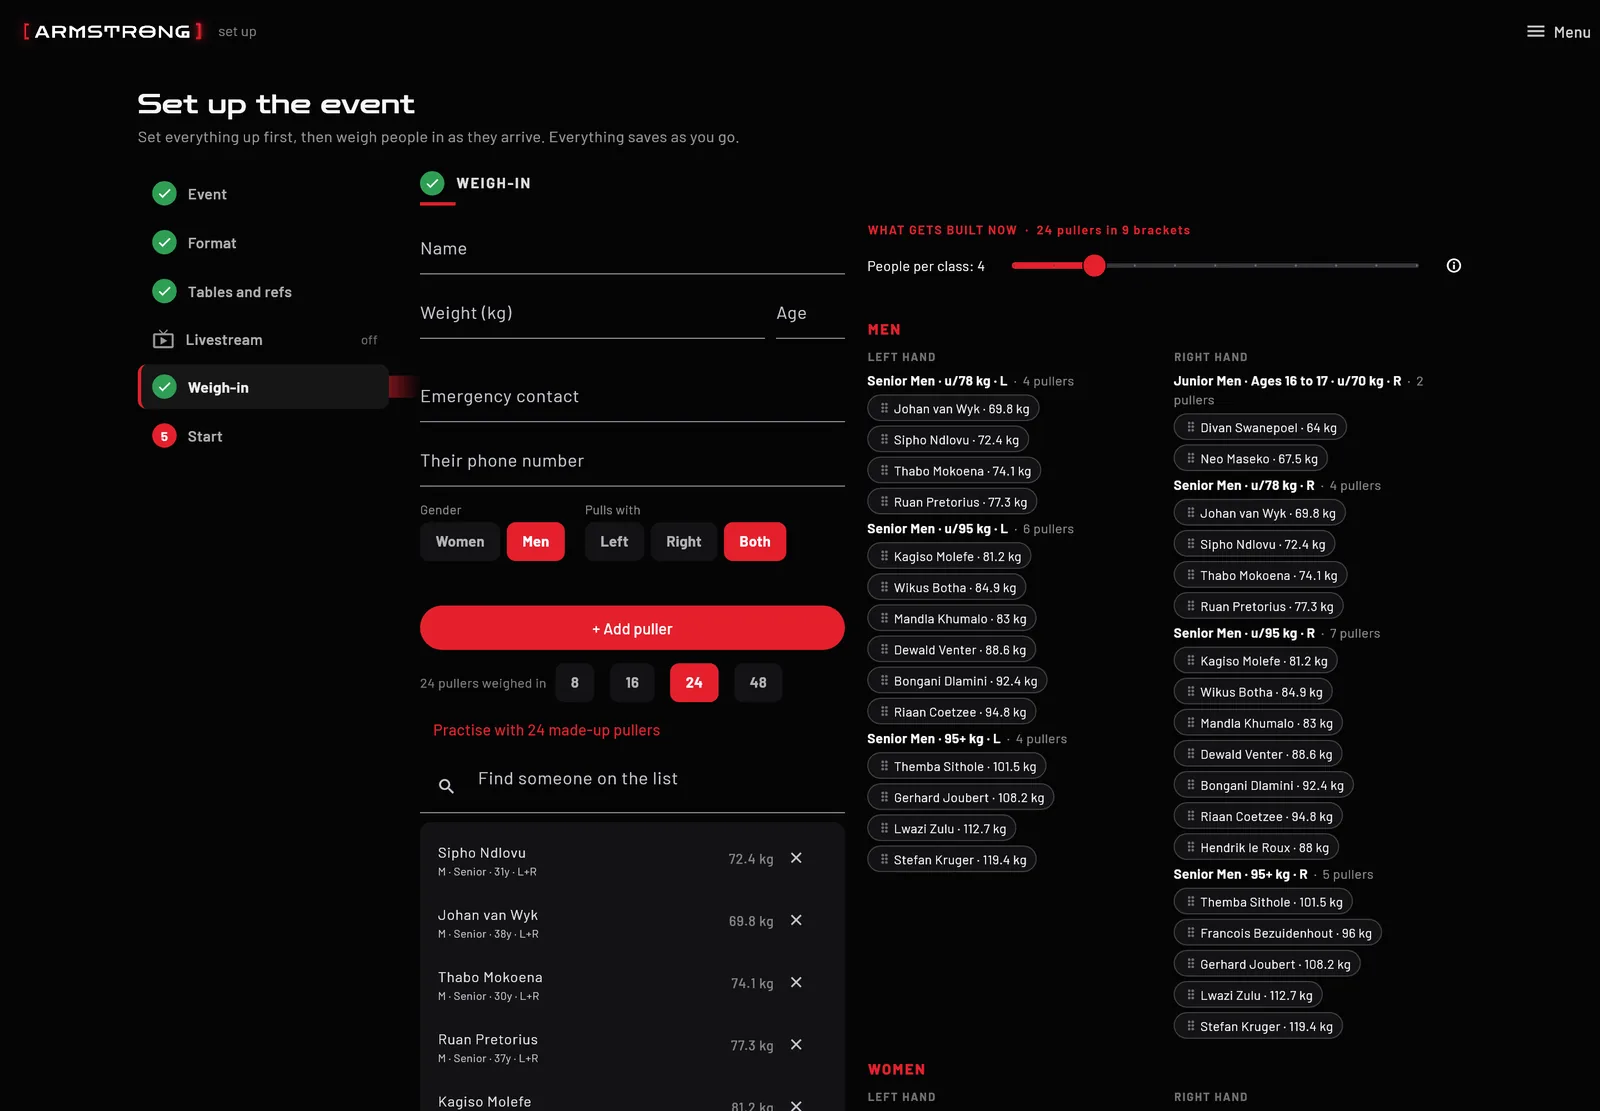Grab handle of Francois Bezuidenhout chip
This screenshot has height=1111, width=1600.
1190,932
